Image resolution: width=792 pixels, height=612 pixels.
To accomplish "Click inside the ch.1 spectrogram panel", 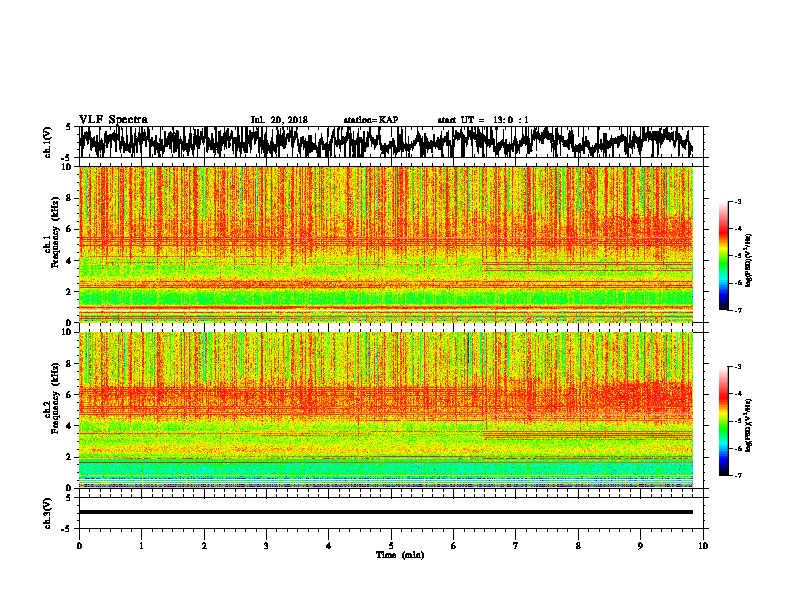I will coord(386,244).
